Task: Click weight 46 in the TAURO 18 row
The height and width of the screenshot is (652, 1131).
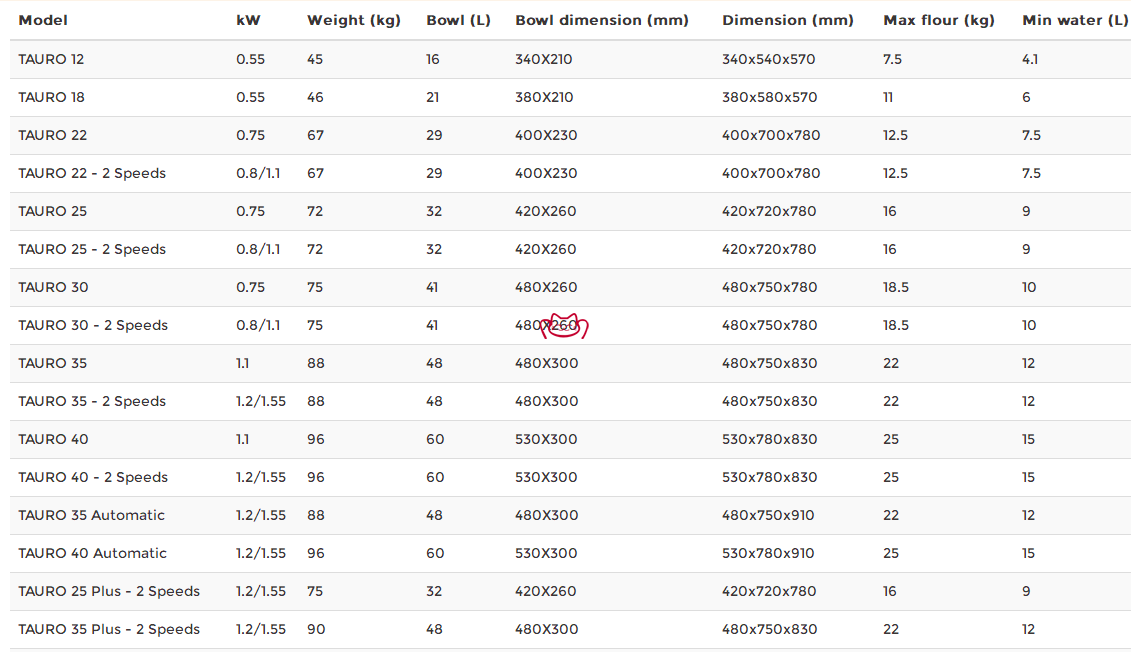Action: (315, 97)
